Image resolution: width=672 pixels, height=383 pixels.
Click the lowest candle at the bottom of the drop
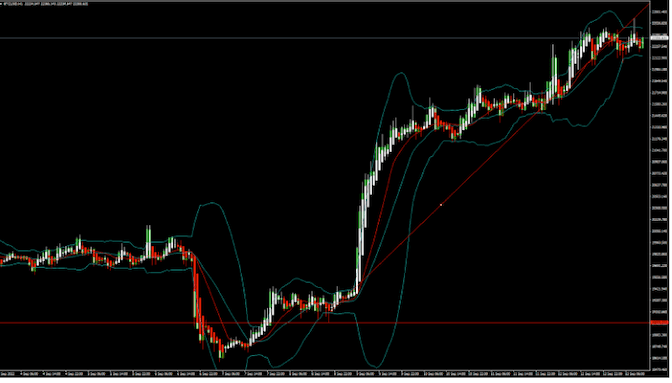coord(222,353)
